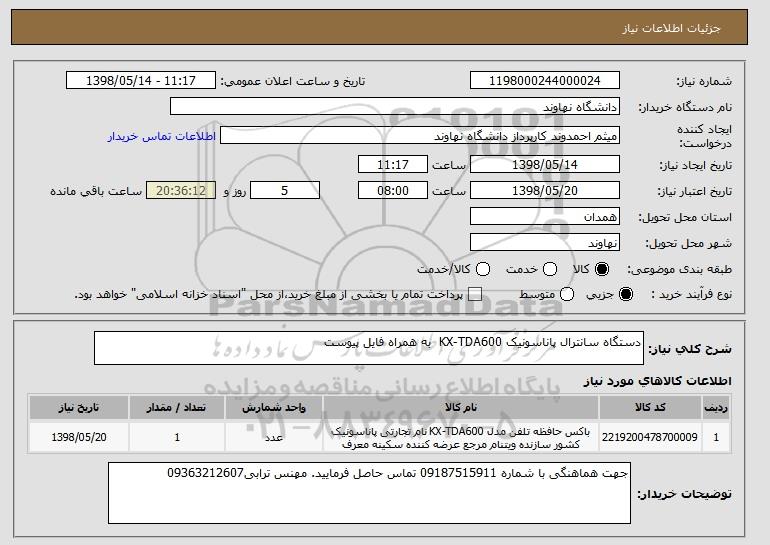The height and width of the screenshot is (545, 770).
Task: Click the remaining days field showing 5
Action: click(285, 191)
